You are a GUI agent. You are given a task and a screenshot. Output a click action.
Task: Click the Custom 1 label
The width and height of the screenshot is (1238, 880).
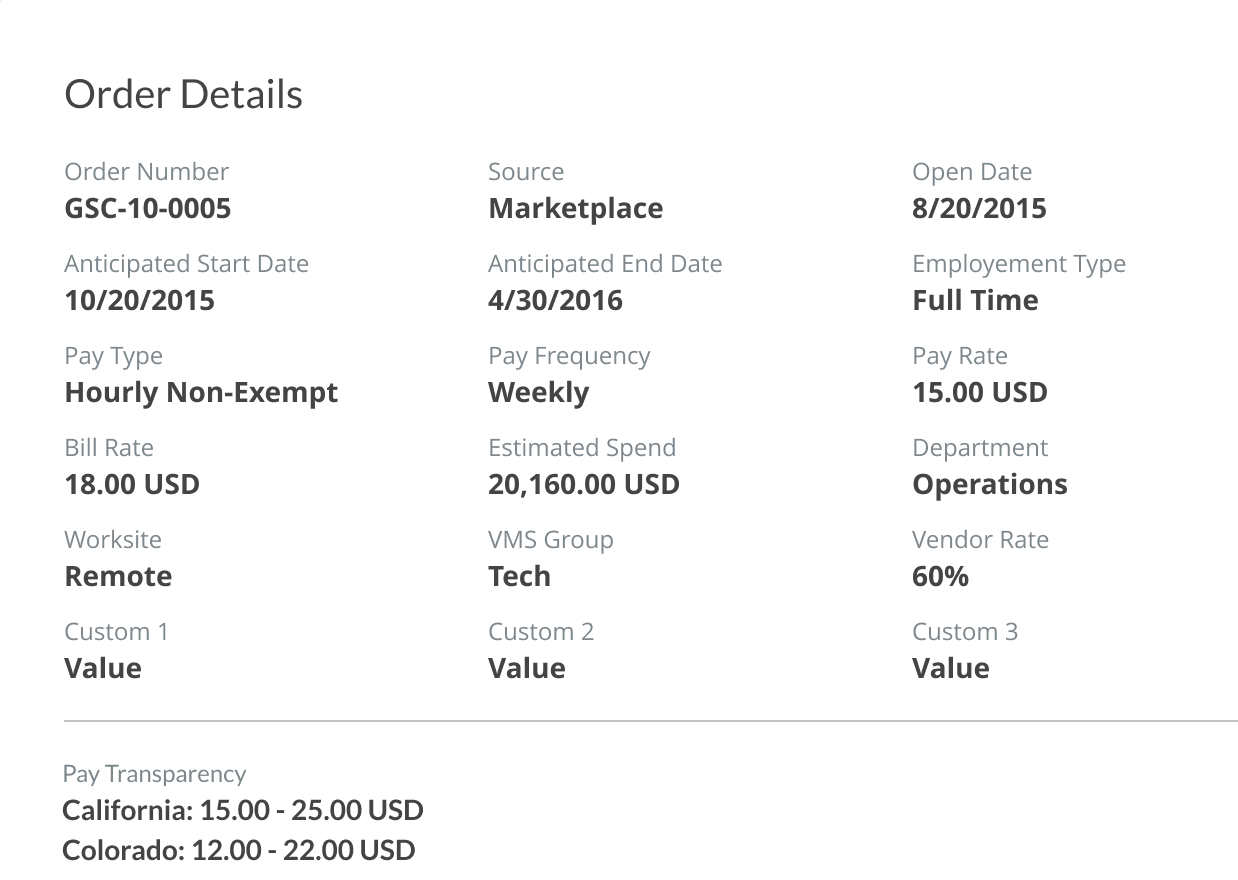coord(117,632)
